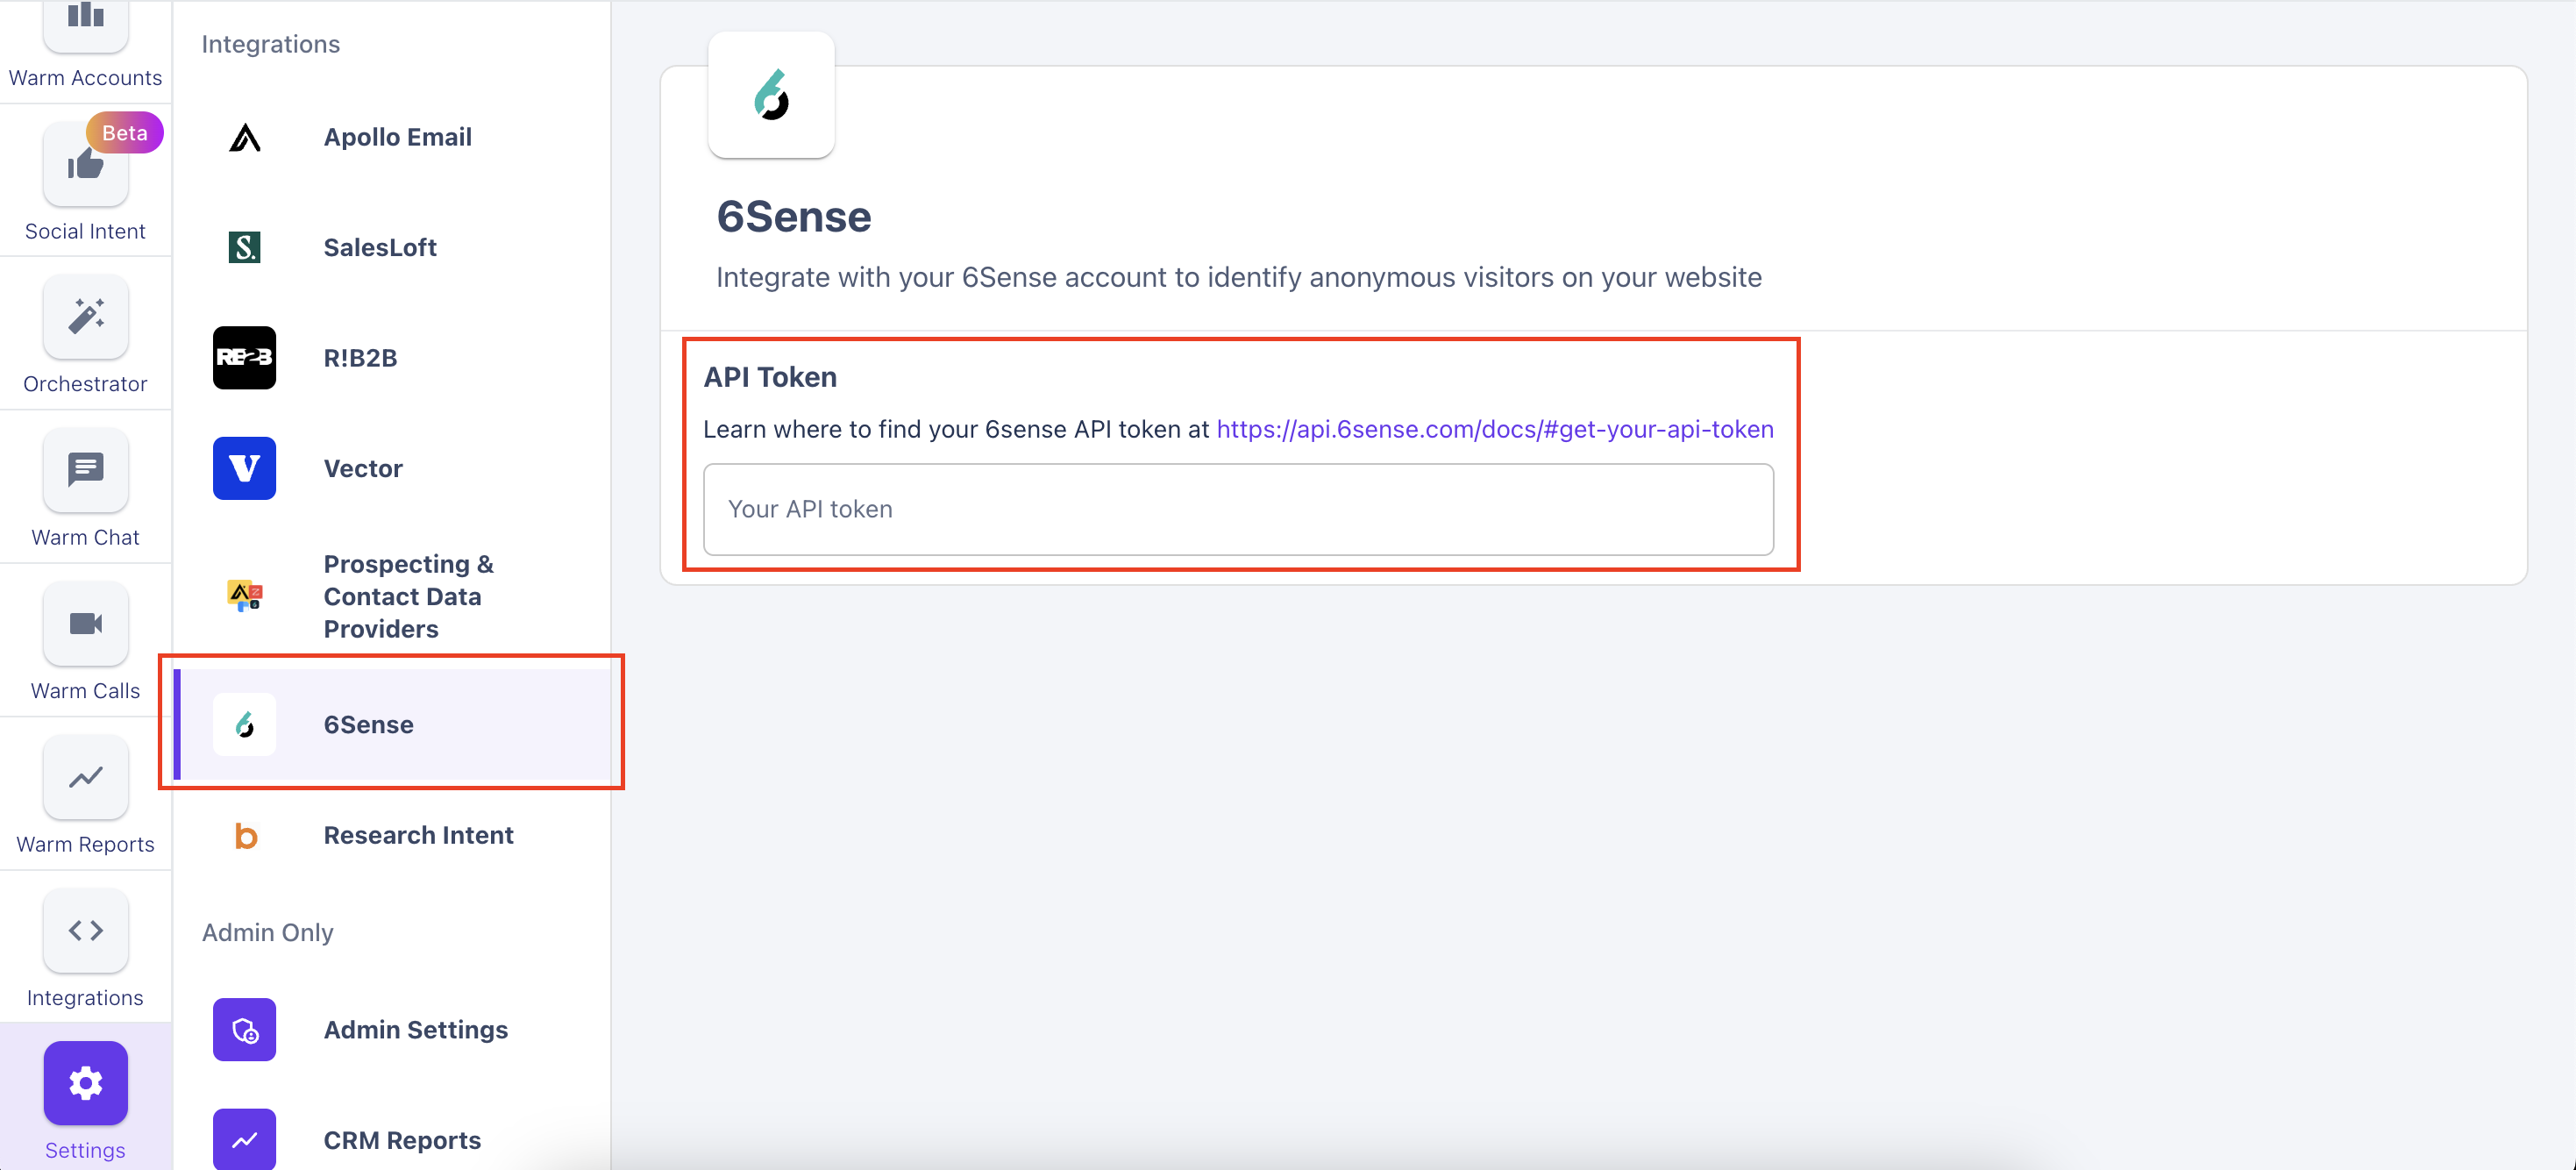Click the Settings gear icon
This screenshot has height=1170, width=2576.
click(85, 1083)
